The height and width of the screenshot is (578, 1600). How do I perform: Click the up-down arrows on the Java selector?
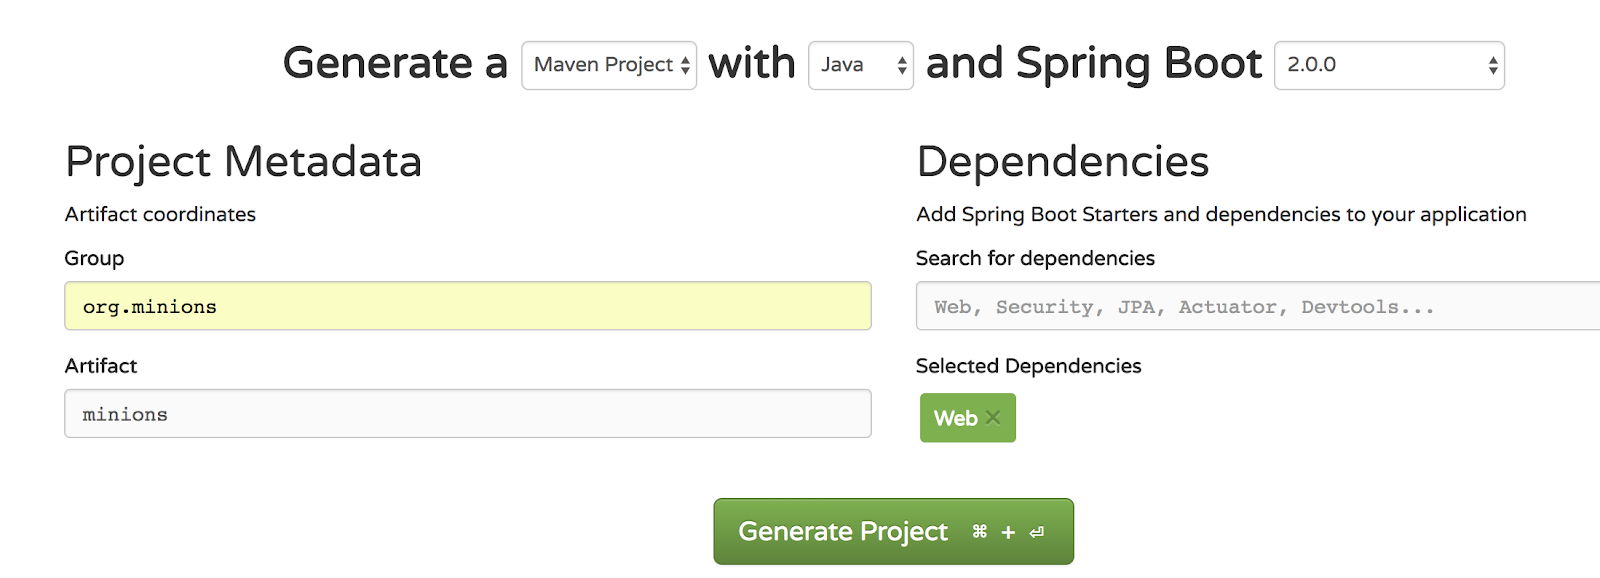[902, 65]
